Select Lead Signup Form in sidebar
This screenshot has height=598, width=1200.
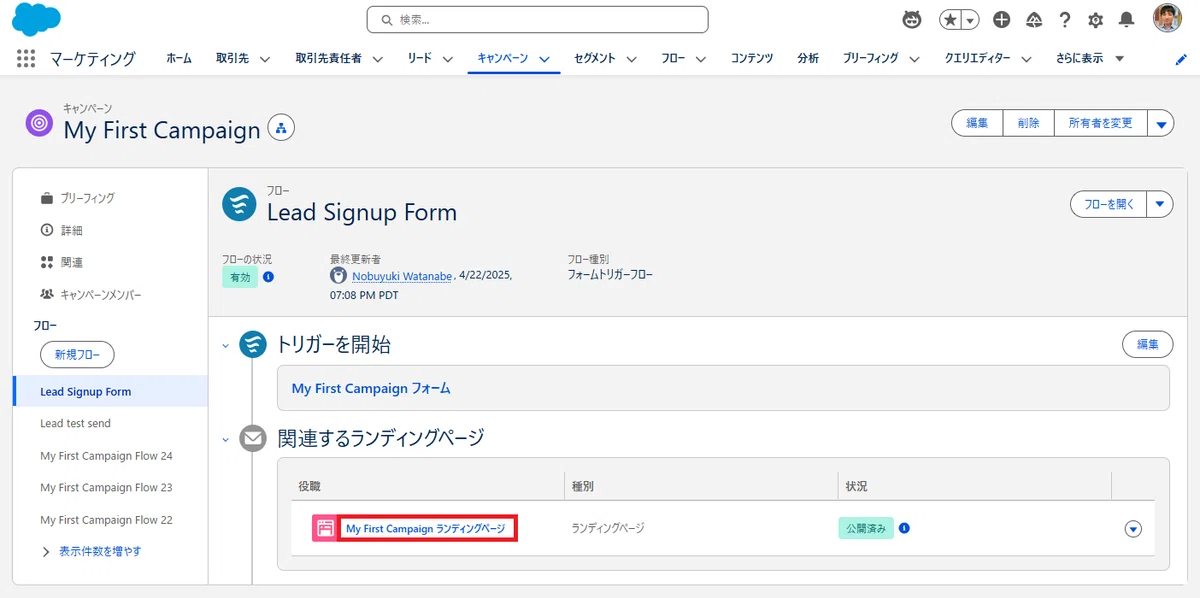pos(110,392)
